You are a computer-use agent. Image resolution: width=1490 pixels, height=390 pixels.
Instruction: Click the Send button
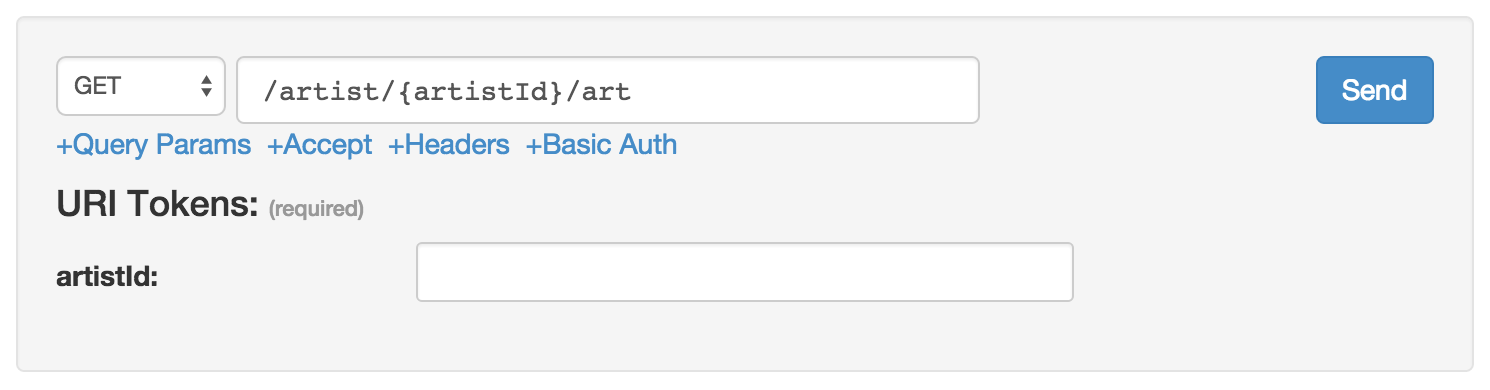click(1374, 90)
